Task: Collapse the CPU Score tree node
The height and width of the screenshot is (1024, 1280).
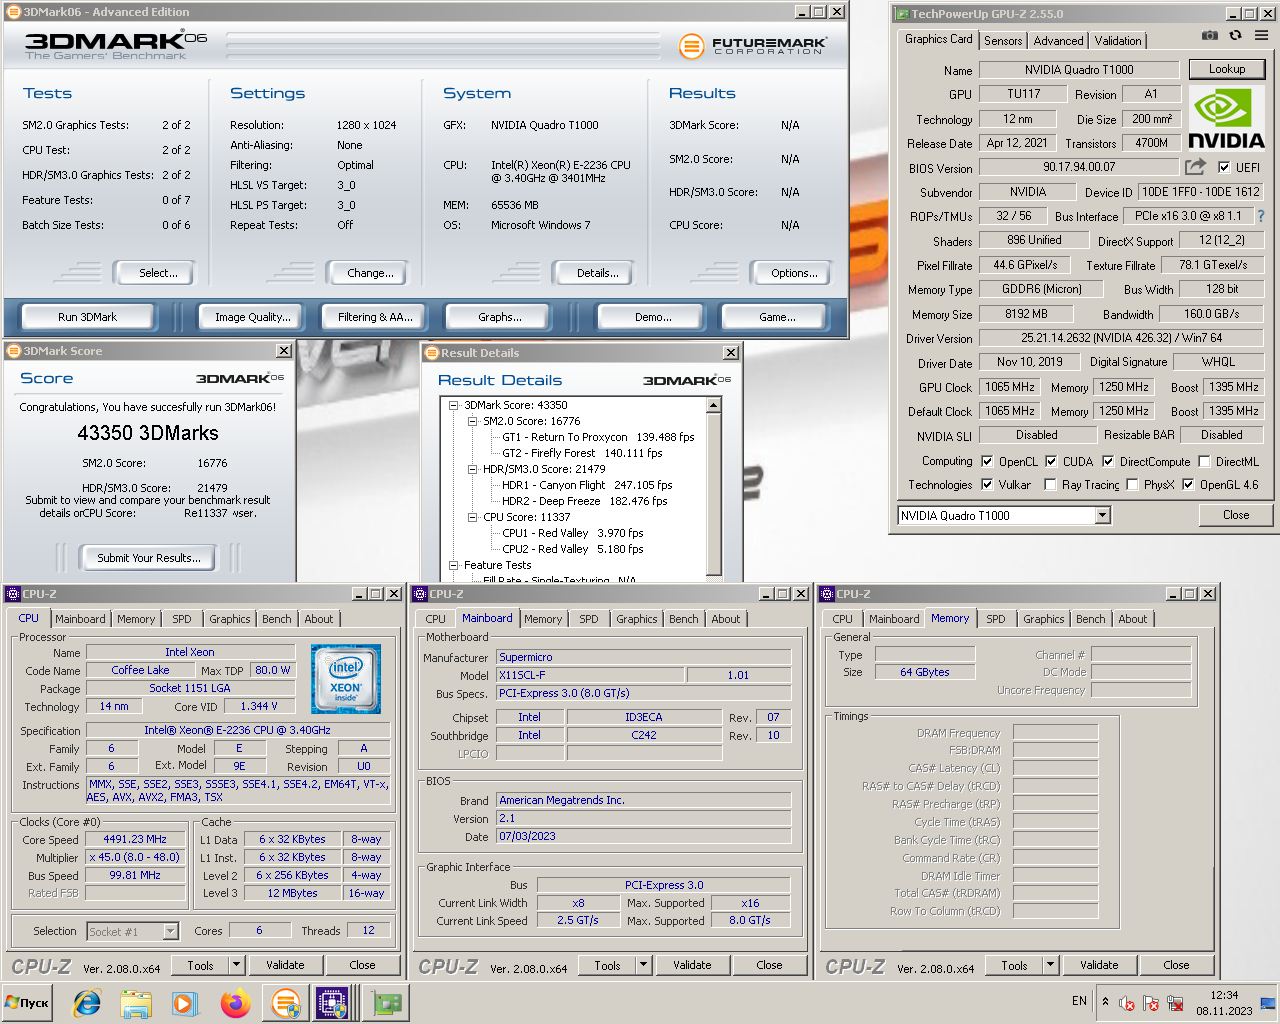Action: 473,517
